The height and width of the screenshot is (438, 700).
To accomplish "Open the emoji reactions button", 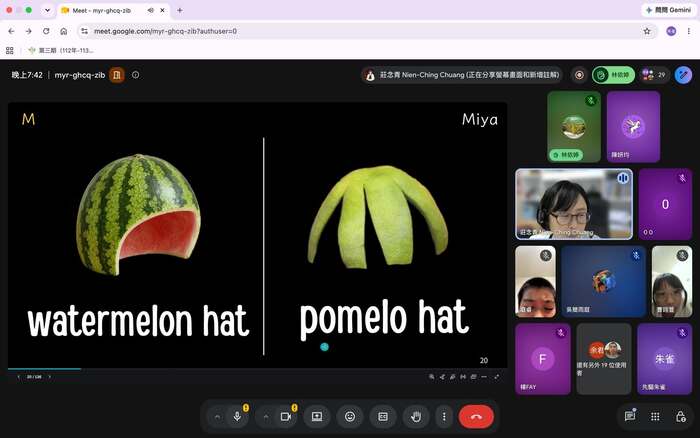I will point(350,417).
